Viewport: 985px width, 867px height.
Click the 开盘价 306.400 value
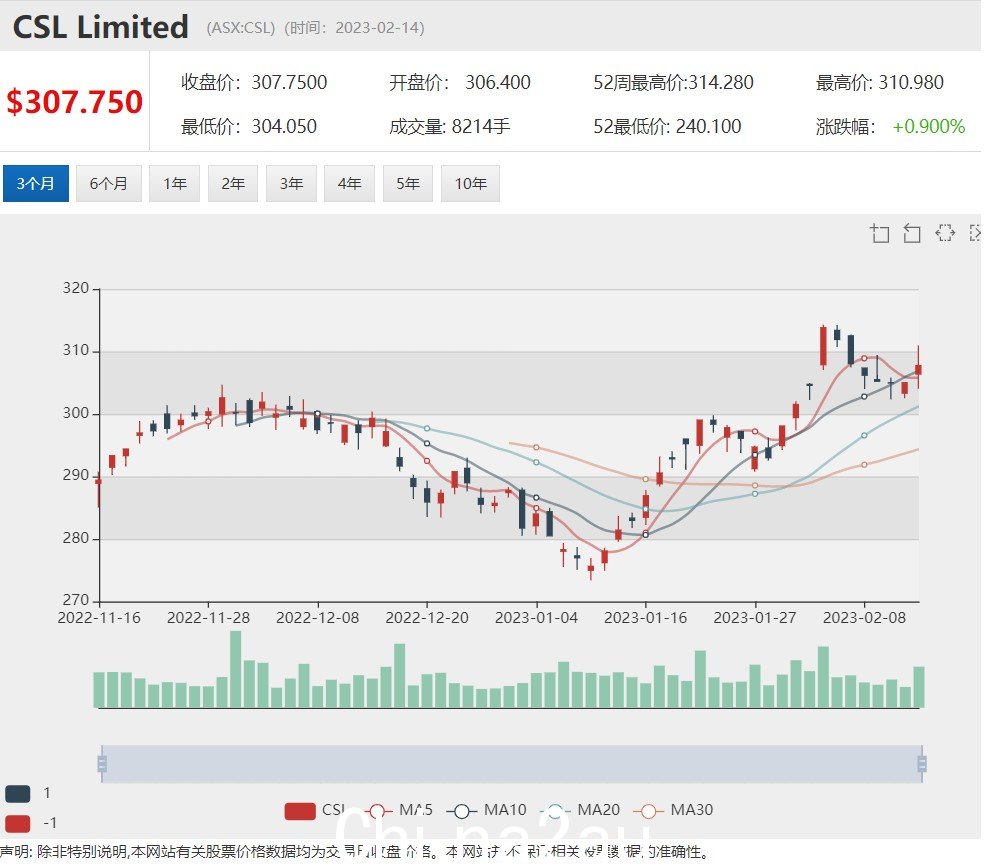click(498, 82)
